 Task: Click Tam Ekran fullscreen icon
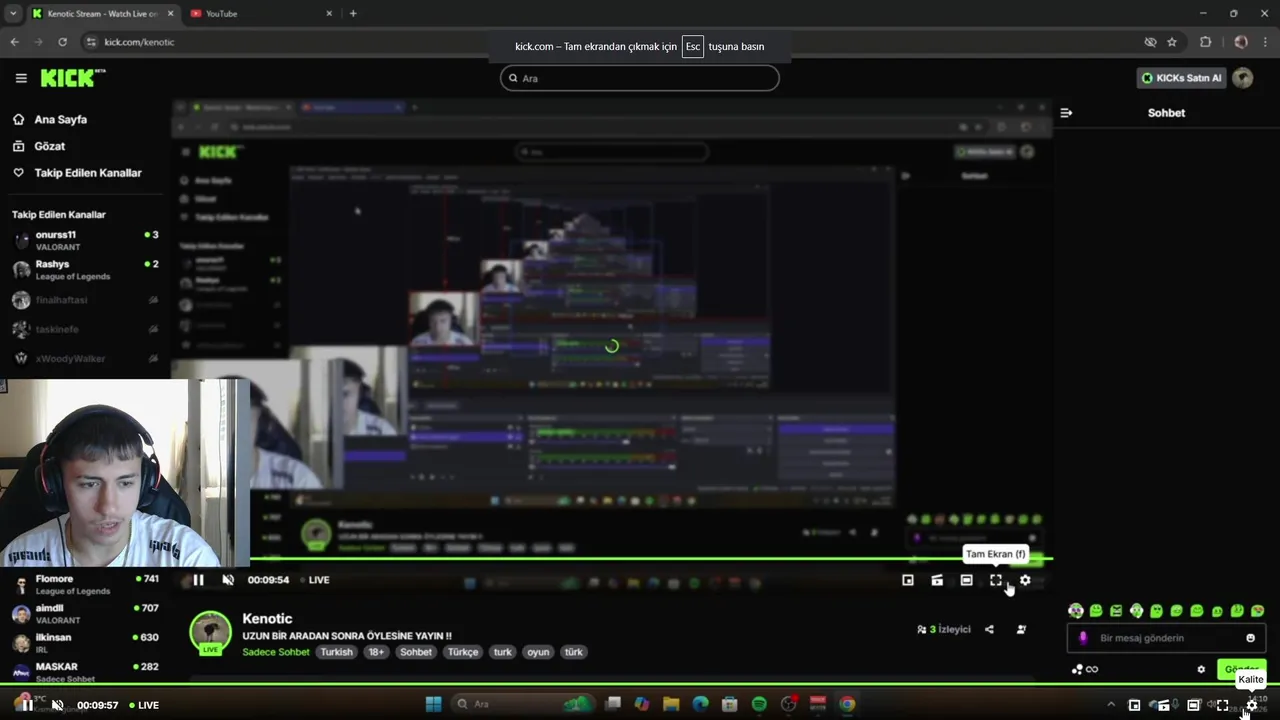tap(996, 580)
